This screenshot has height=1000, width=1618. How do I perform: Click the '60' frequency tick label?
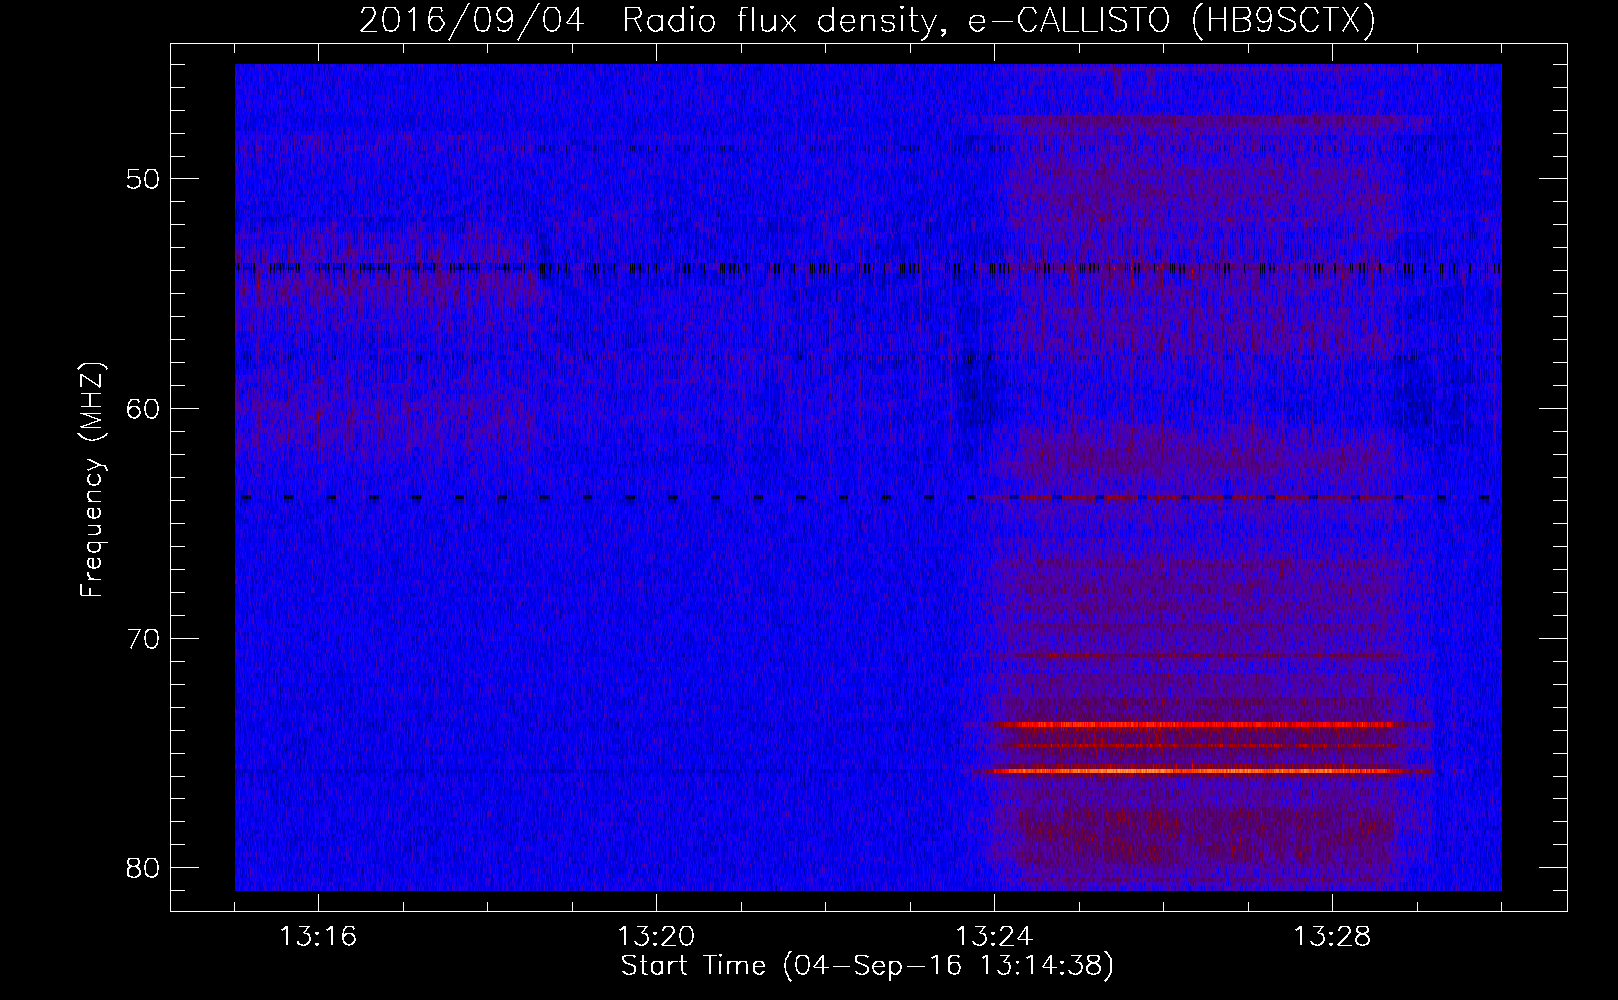click(143, 409)
